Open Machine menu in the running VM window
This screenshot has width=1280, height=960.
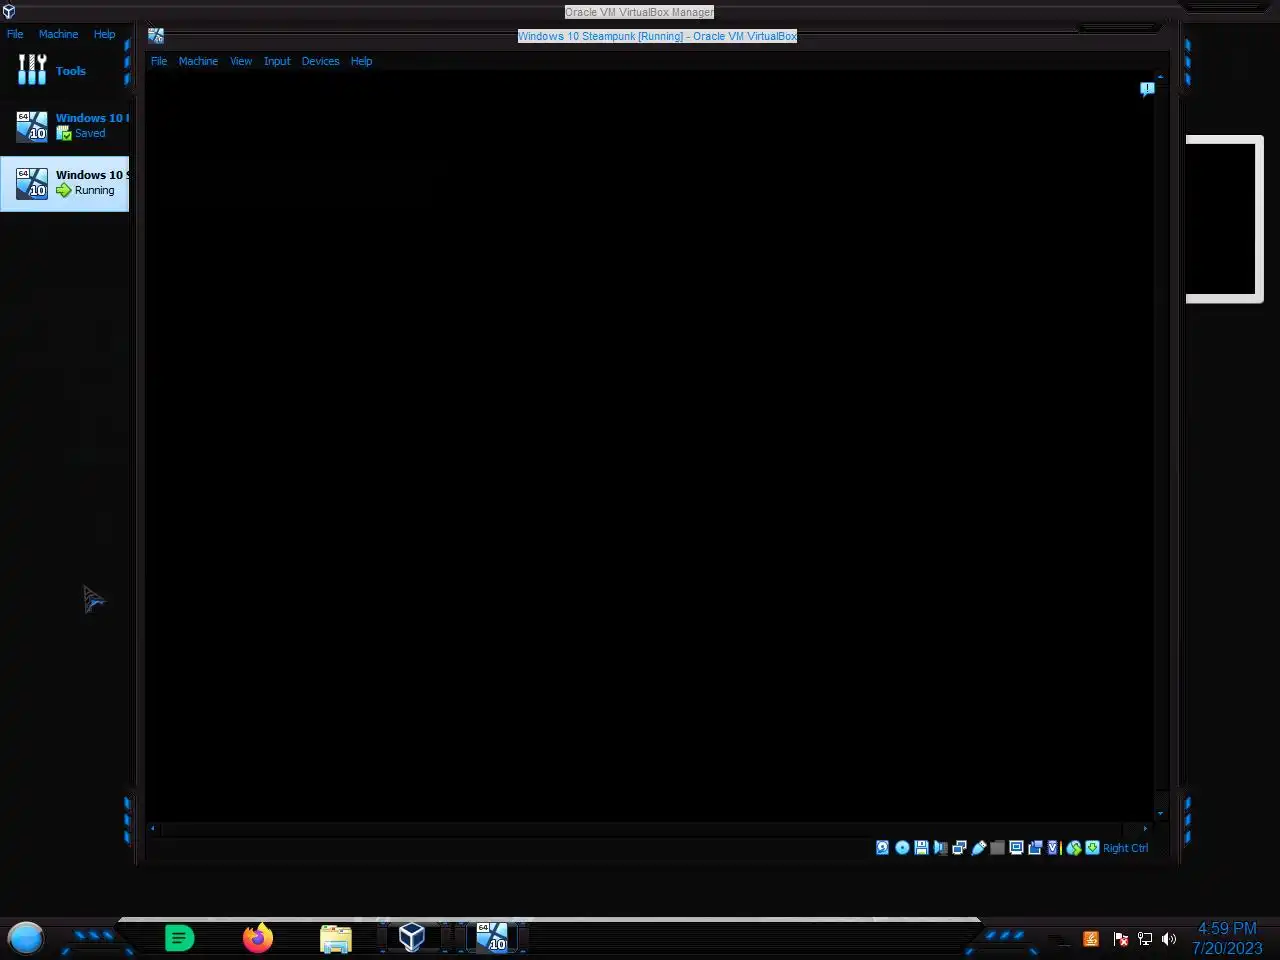[x=198, y=61]
